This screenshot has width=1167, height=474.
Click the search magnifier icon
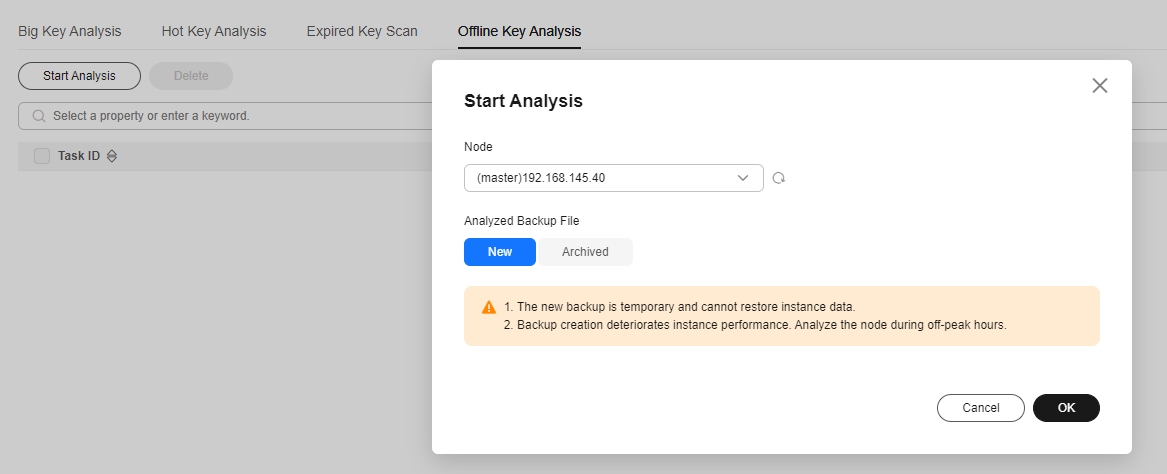click(x=39, y=116)
